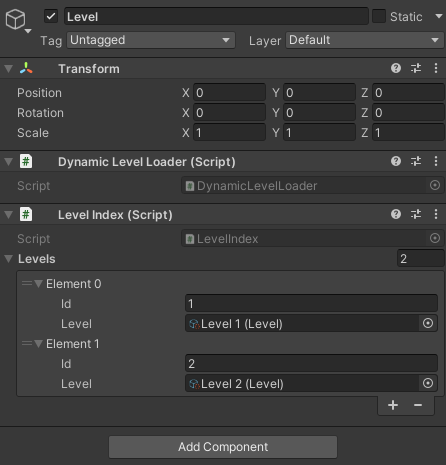Open Transform component help reference
The width and height of the screenshot is (446, 465).
coord(396,68)
